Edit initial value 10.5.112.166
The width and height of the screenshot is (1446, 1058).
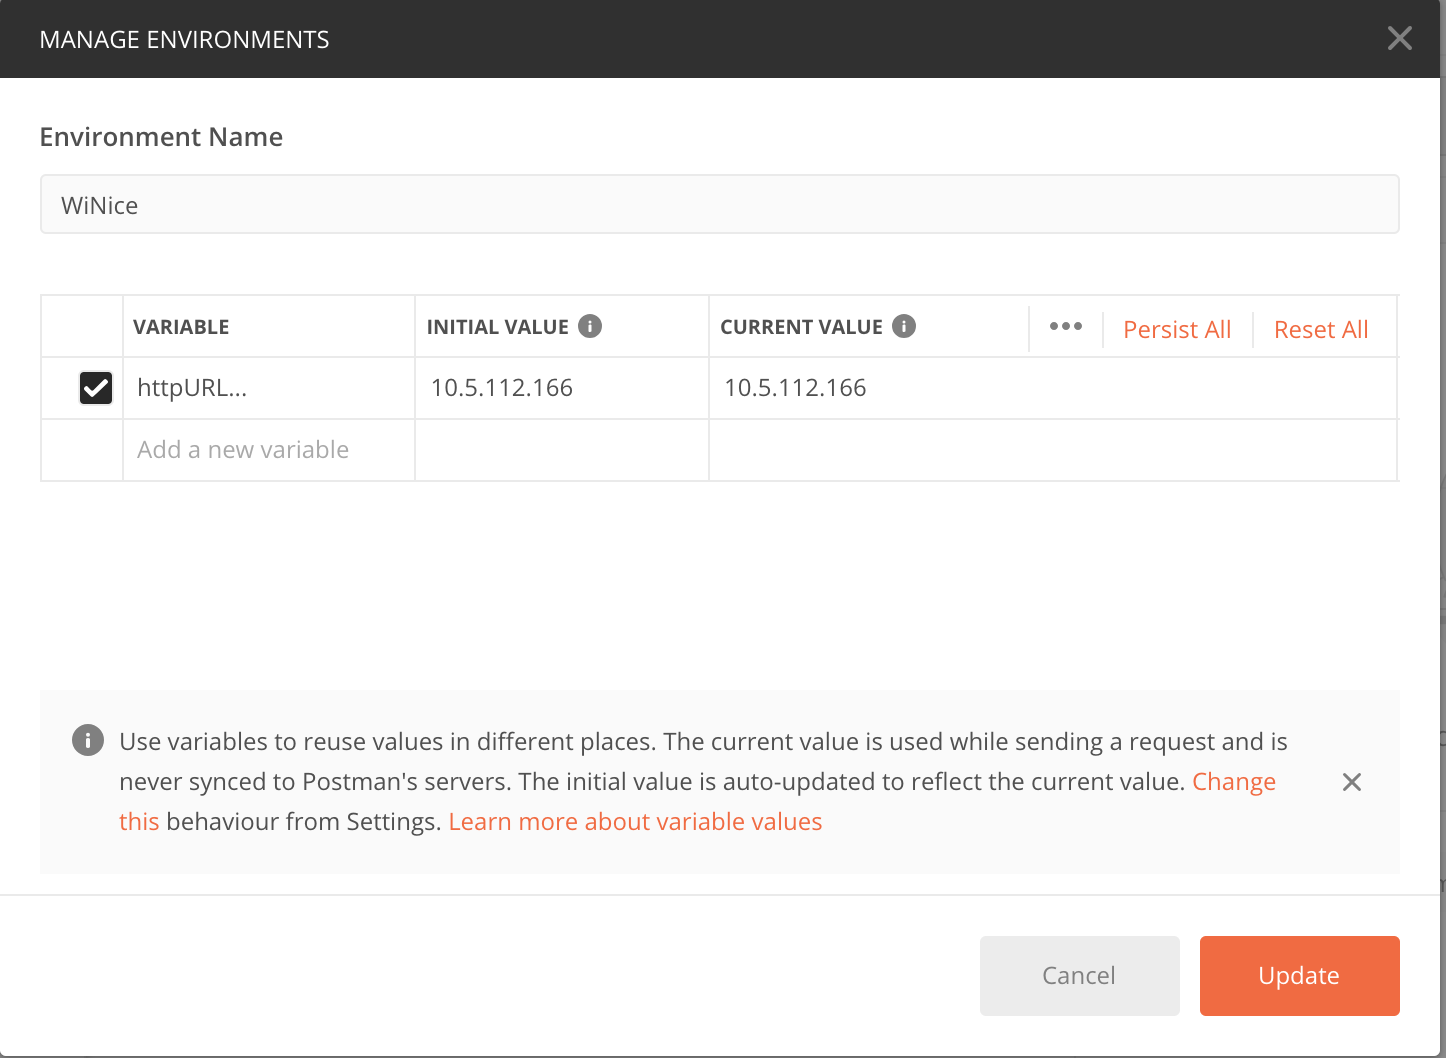click(x=562, y=388)
